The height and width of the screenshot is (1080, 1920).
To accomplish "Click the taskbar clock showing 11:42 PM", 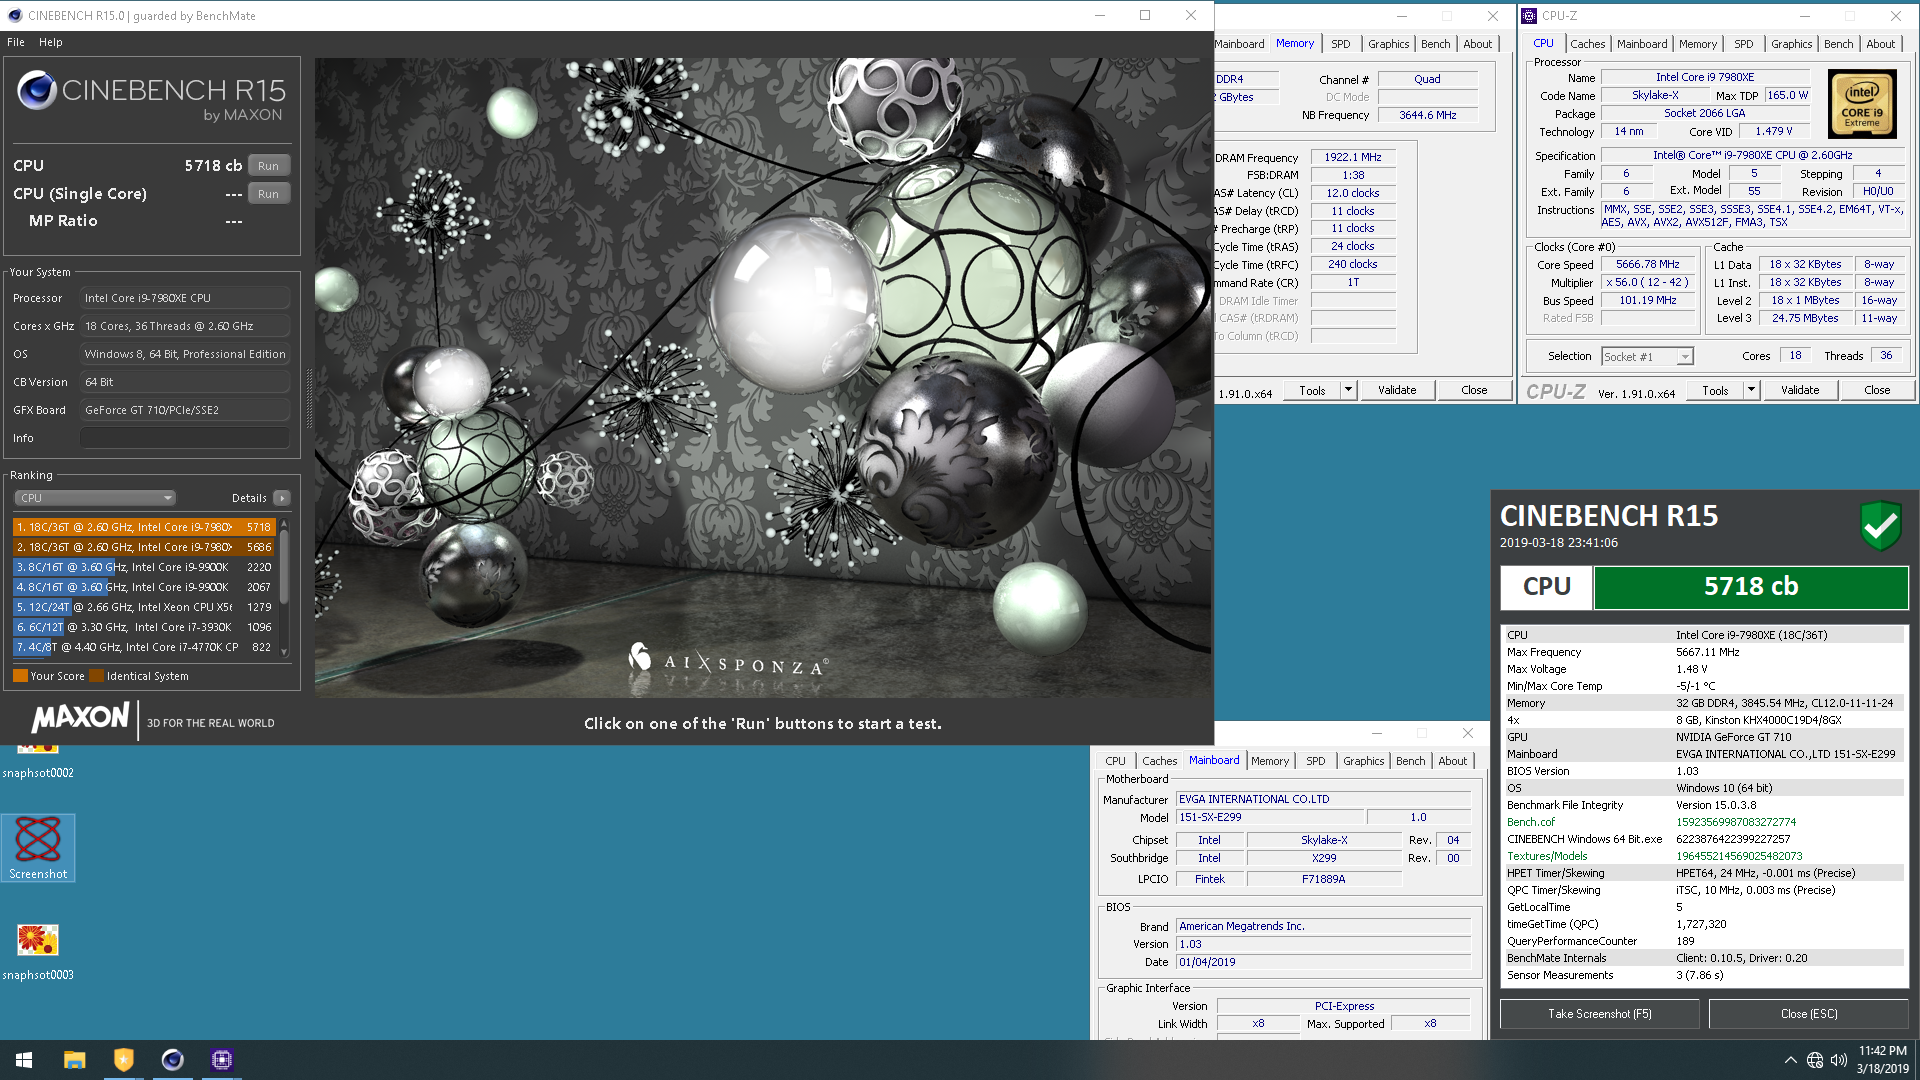I will pyautogui.click(x=1883, y=1060).
